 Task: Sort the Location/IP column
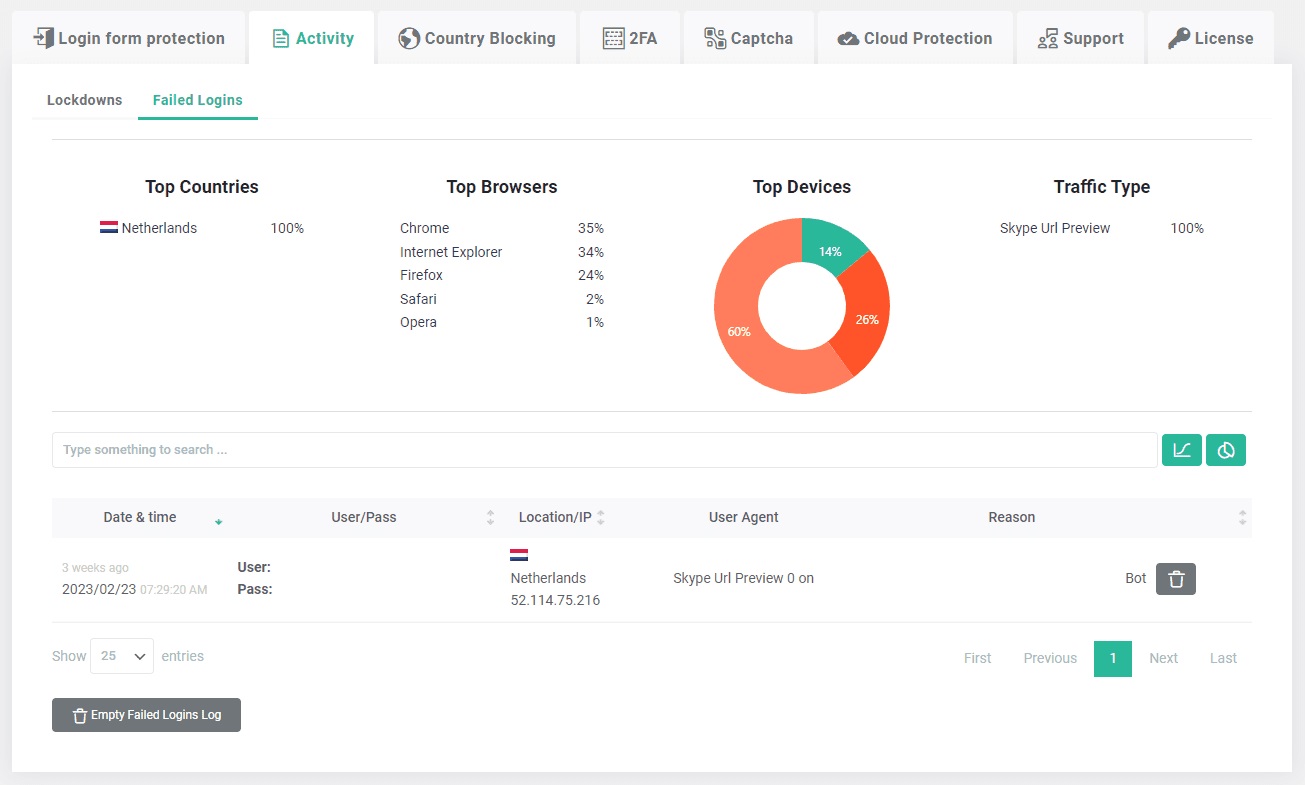tap(601, 517)
